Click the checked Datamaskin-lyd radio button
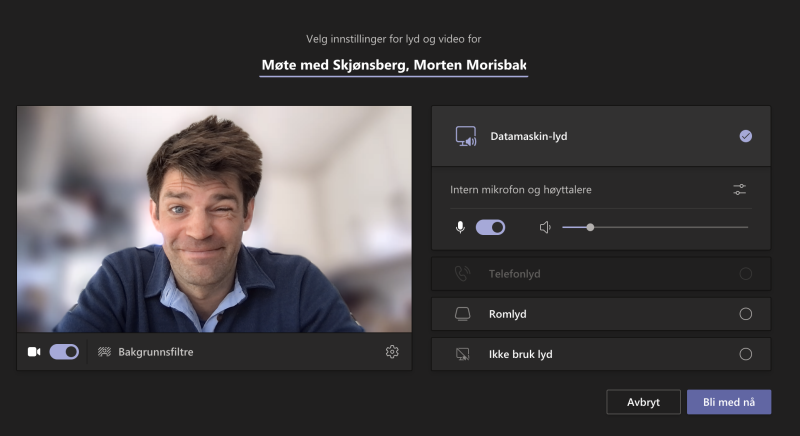The height and width of the screenshot is (436, 800). coord(745,136)
